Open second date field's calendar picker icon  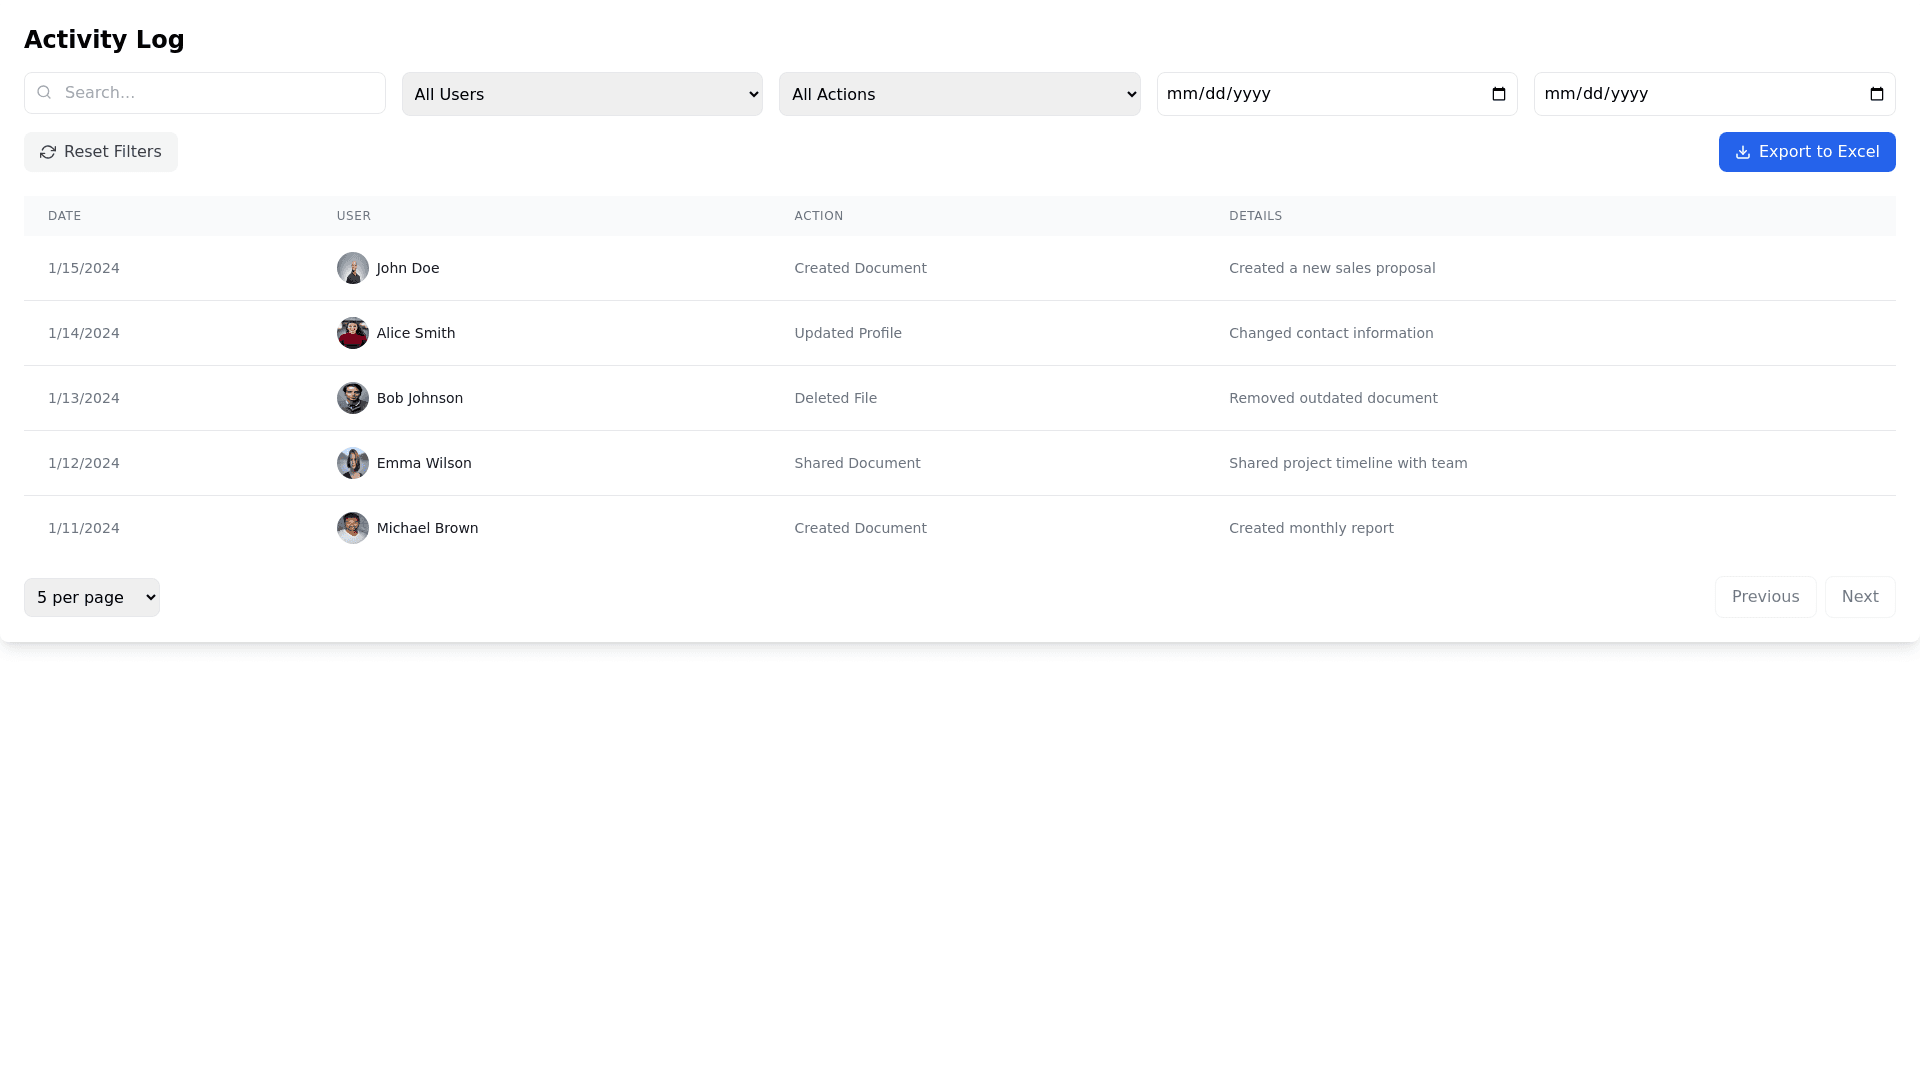pos(1876,94)
